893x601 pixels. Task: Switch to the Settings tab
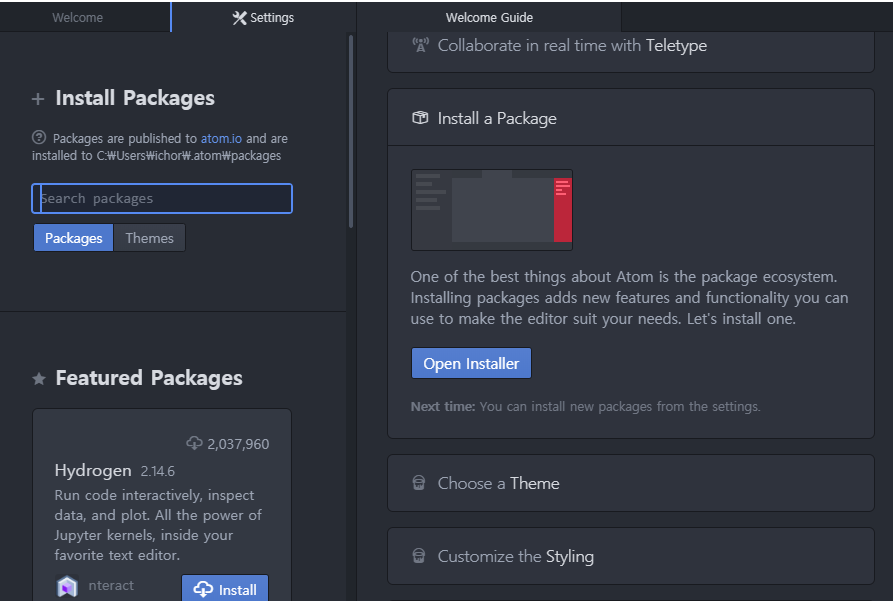[264, 17]
